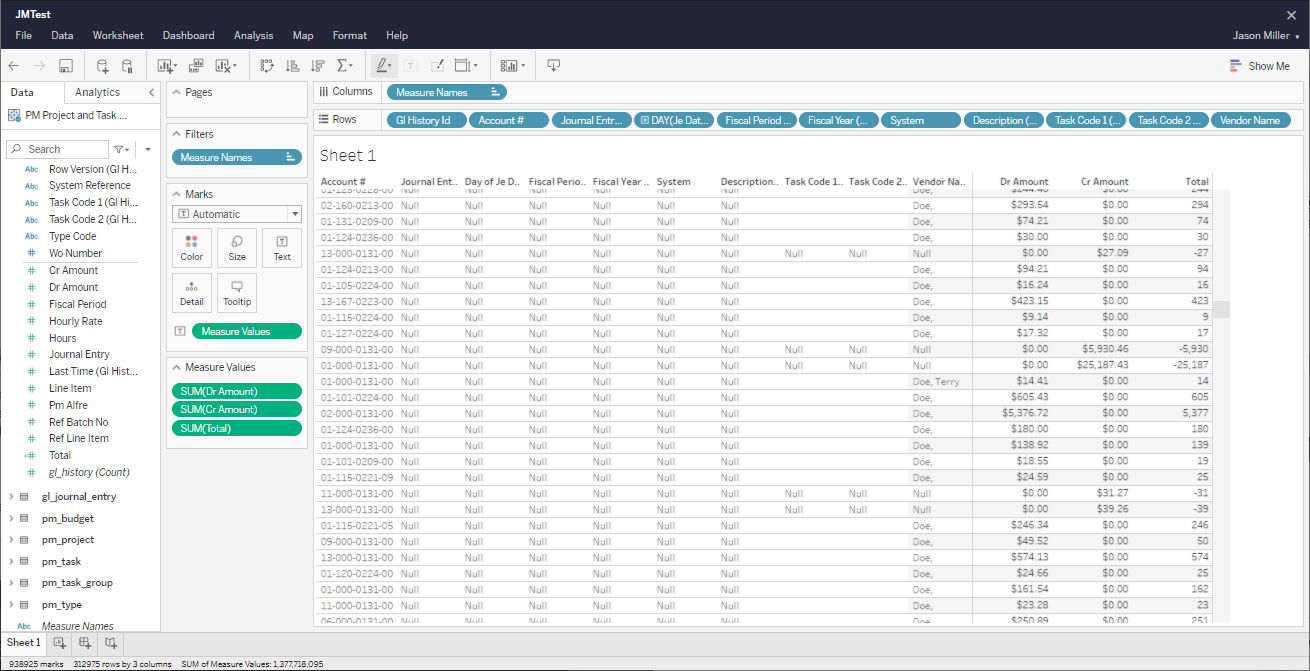Click the Size marks button

[x=237, y=248]
